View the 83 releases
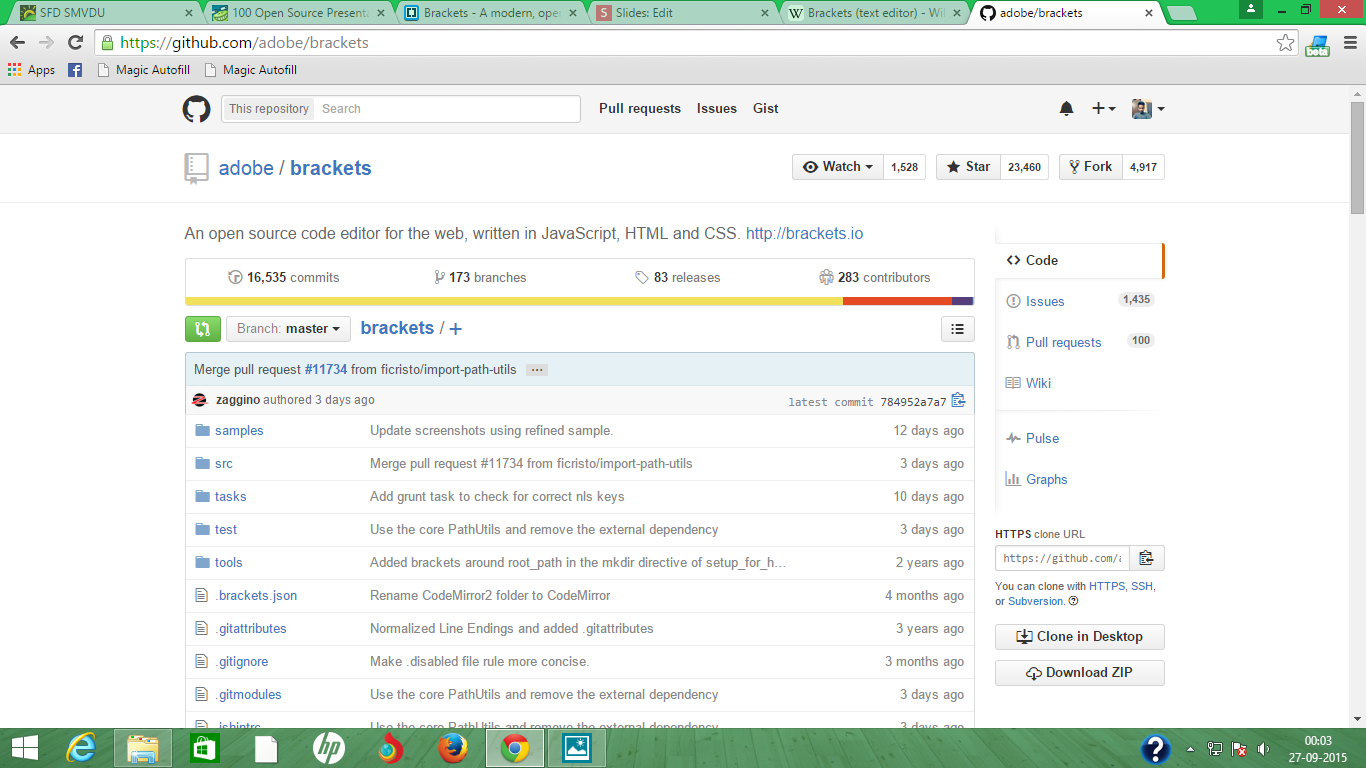This screenshot has height=768, width=1366. (x=678, y=278)
